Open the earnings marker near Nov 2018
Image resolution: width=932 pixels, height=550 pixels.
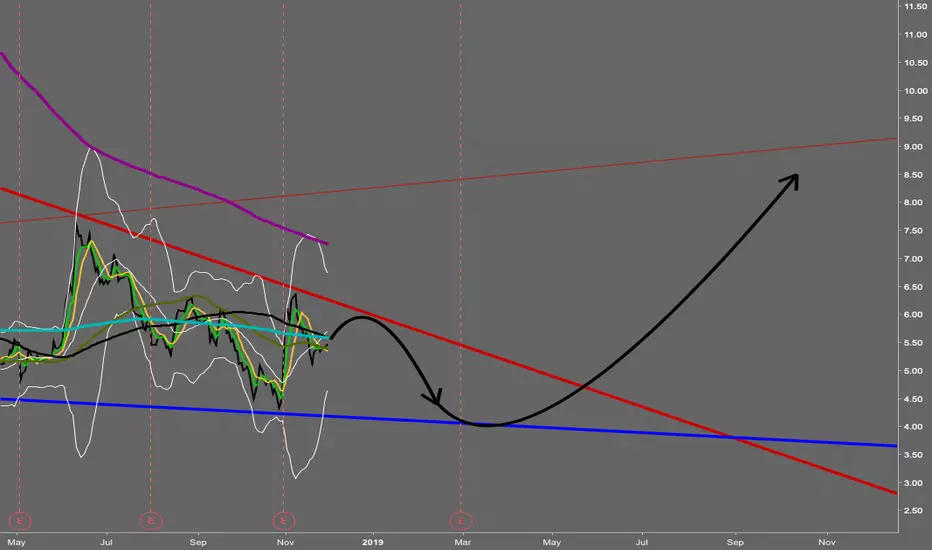(284, 521)
